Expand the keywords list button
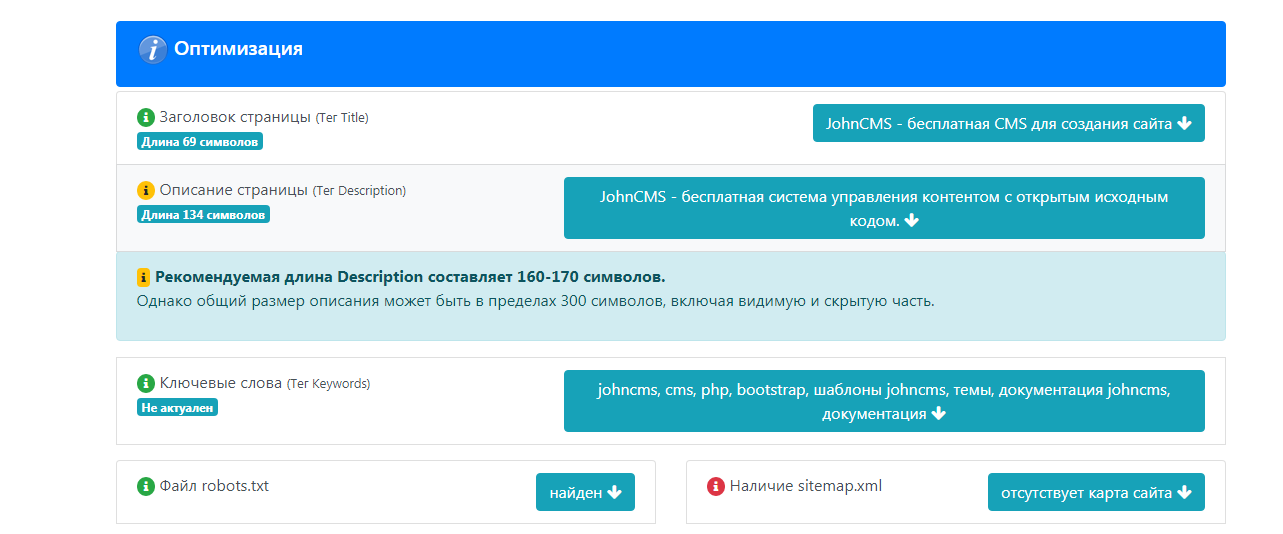The height and width of the screenshot is (534, 1283). [884, 401]
